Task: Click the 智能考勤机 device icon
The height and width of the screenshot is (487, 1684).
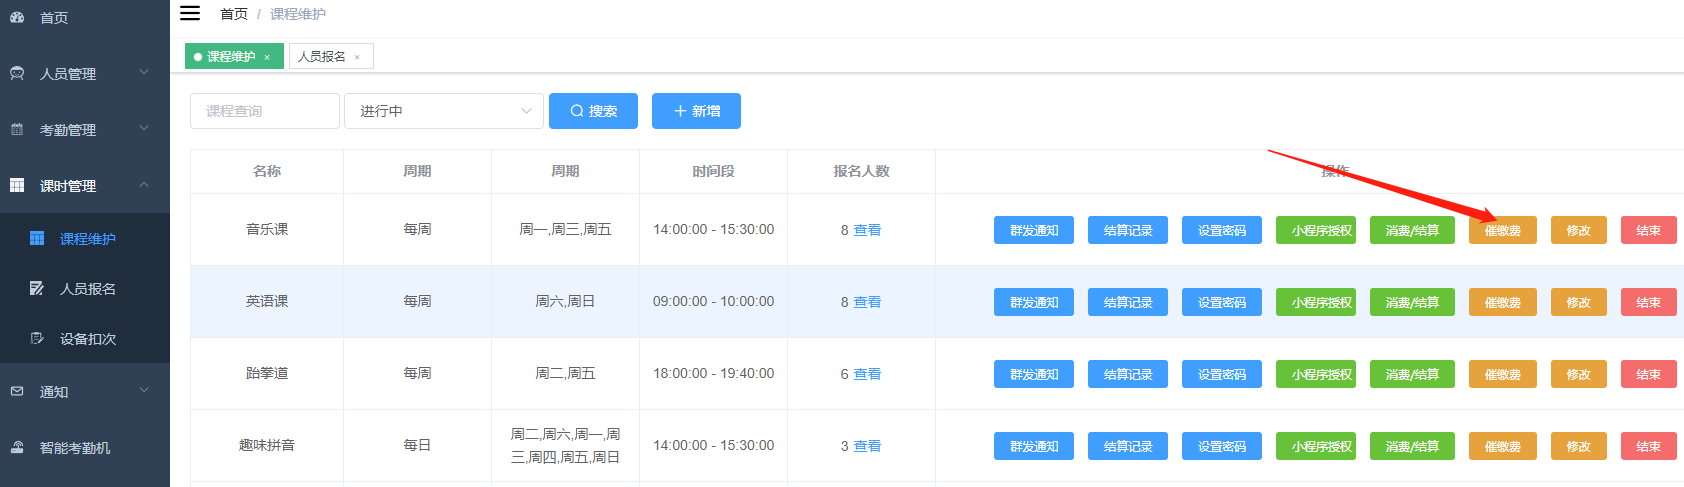Action: [17, 447]
